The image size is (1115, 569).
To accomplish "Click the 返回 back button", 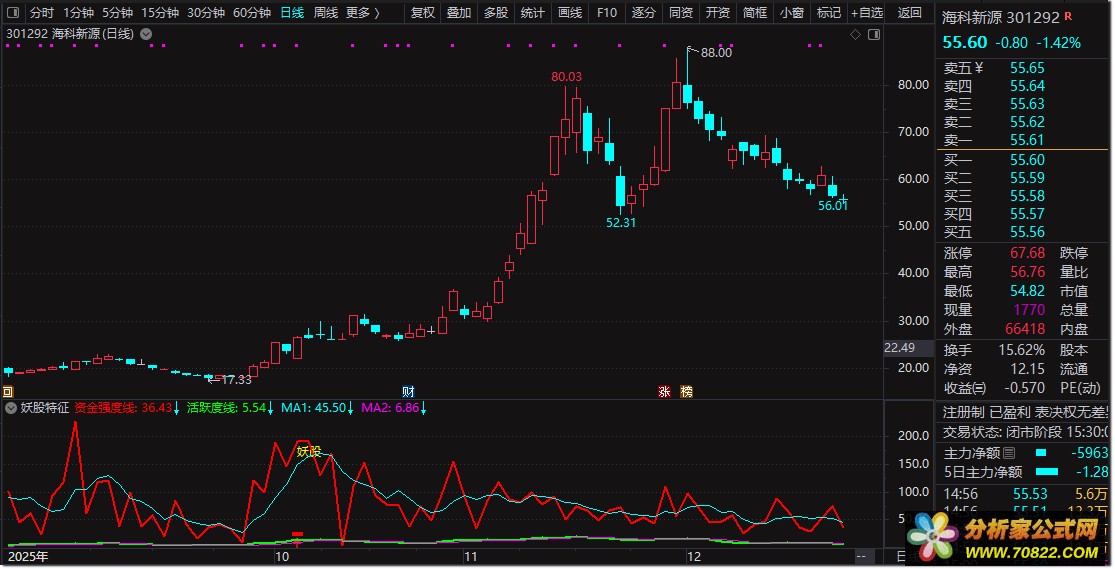I will [x=909, y=12].
